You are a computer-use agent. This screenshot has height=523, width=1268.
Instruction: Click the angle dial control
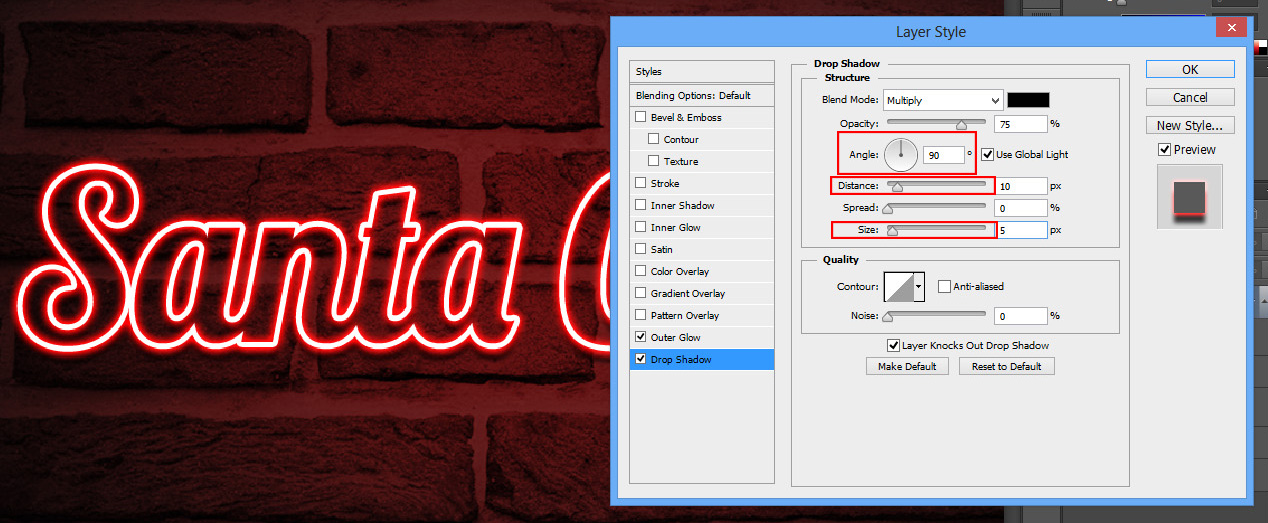[901, 154]
